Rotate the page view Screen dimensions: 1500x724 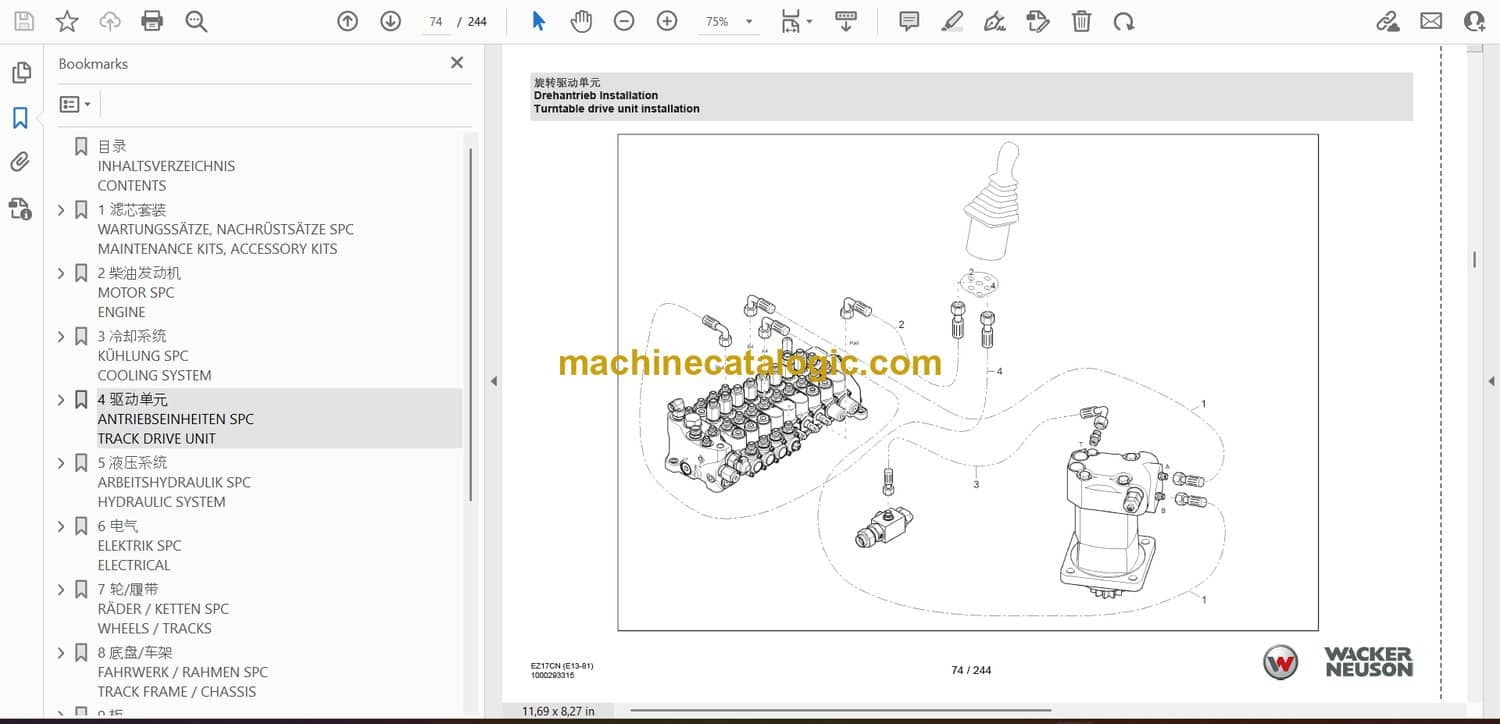tap(1124, 21)
